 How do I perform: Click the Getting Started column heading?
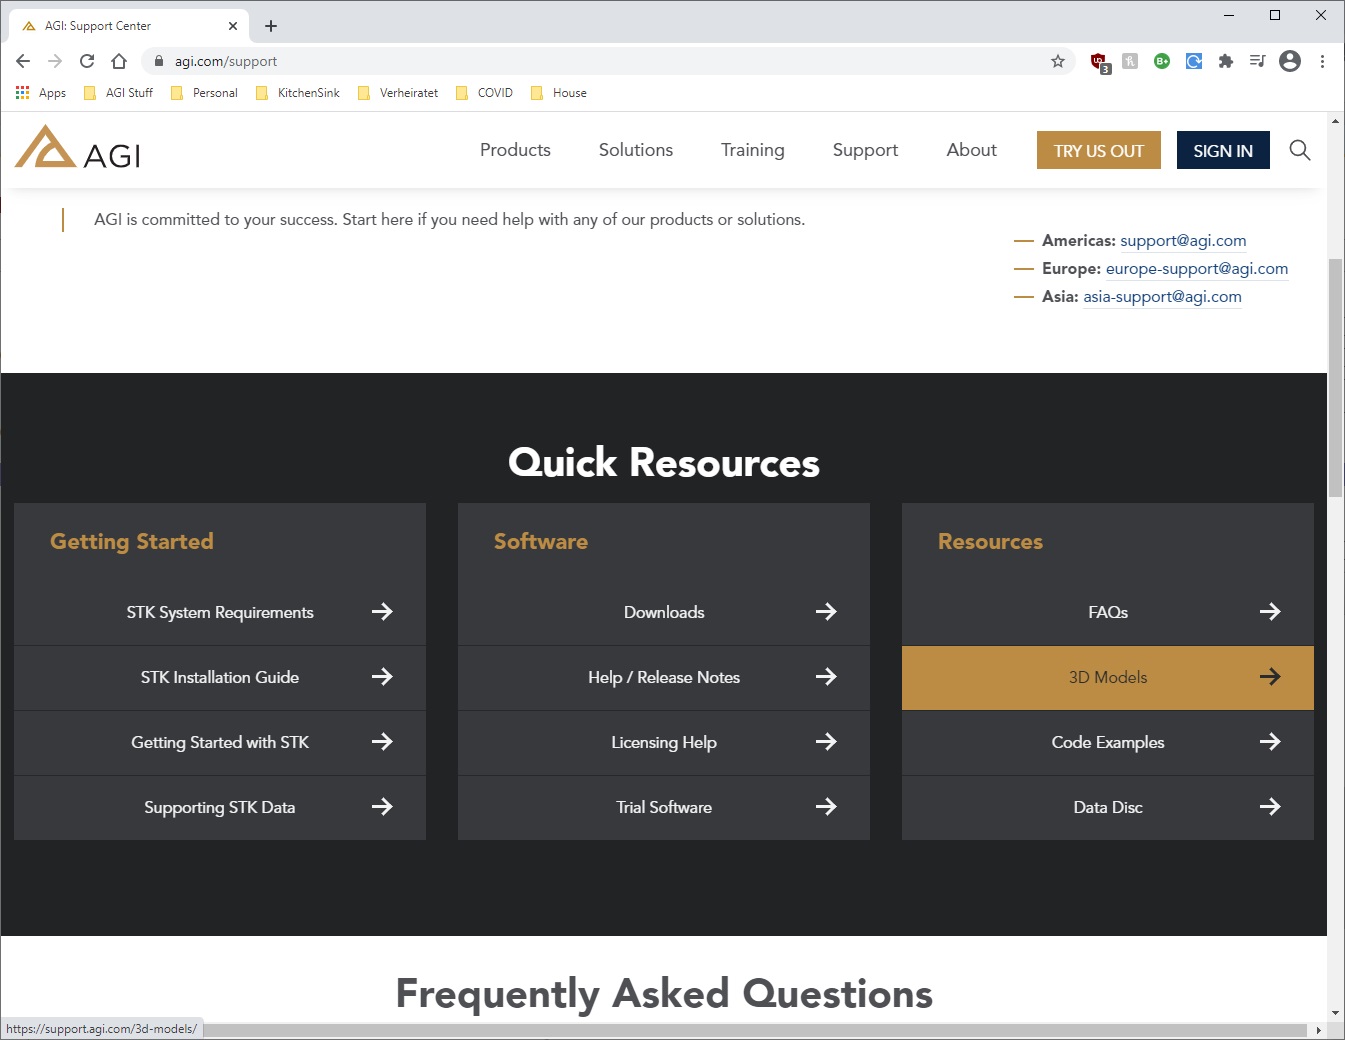pyautogui.click(x=132, y=542)
